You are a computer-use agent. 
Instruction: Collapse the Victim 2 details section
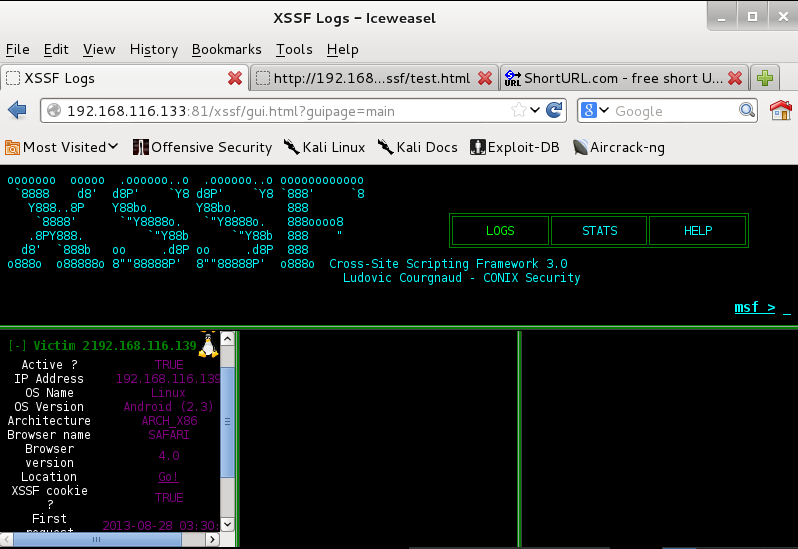[17, 345]
